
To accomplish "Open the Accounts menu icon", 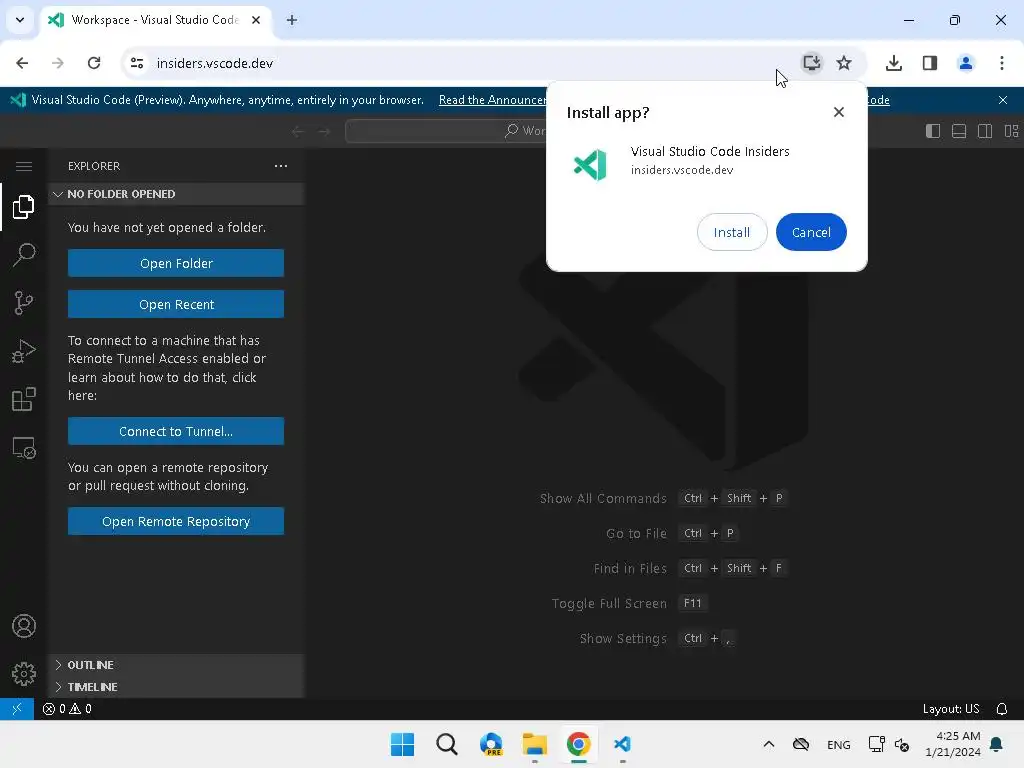I will [24, 626].
